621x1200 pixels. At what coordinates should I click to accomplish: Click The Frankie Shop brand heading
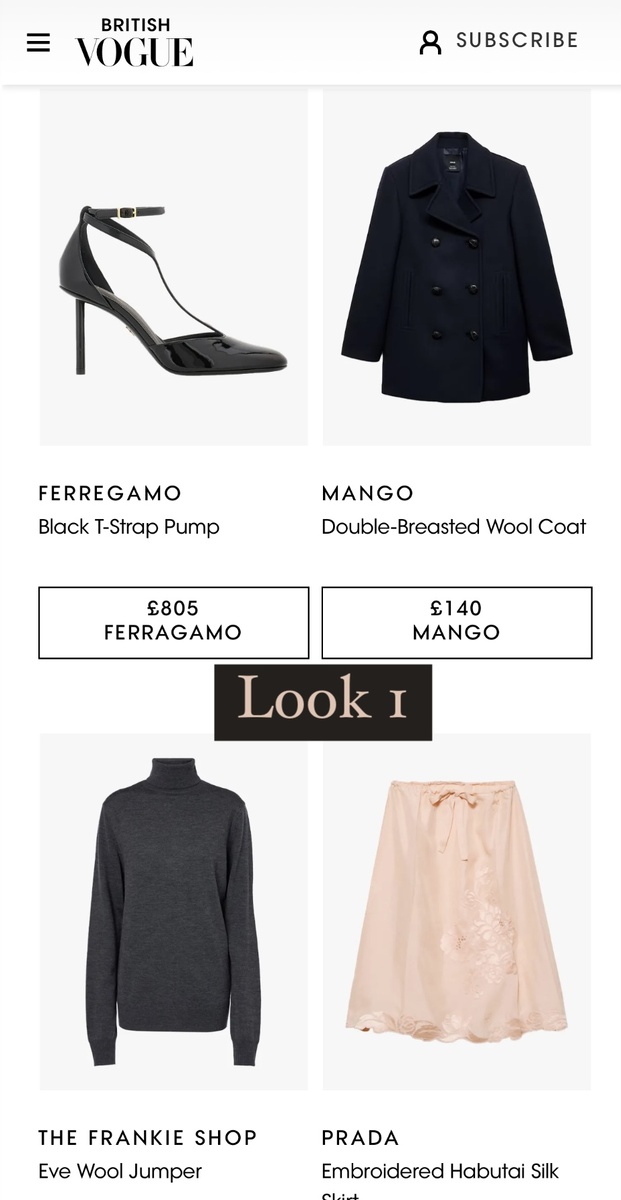click(148, 1138)
